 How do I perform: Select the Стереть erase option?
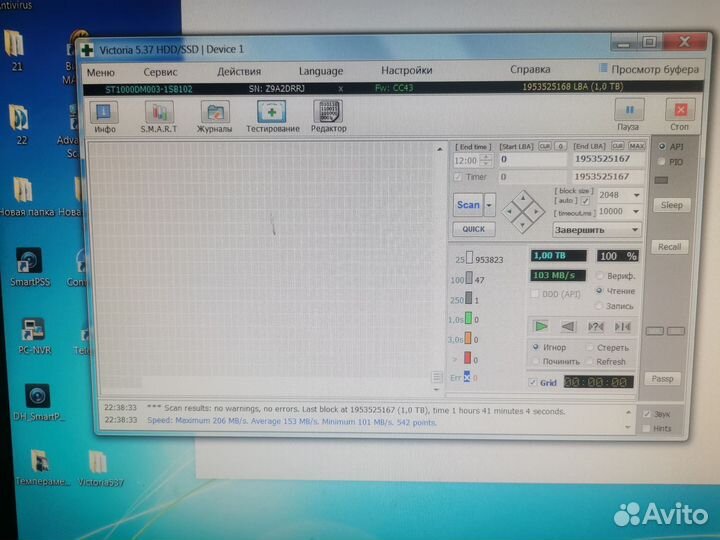tap(590, 348)
